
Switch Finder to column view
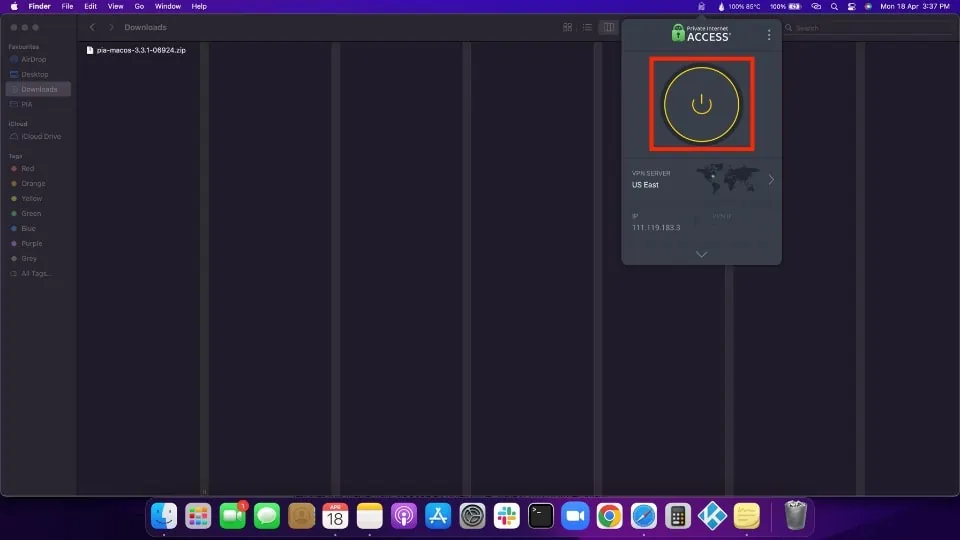[x=609, y=28]
